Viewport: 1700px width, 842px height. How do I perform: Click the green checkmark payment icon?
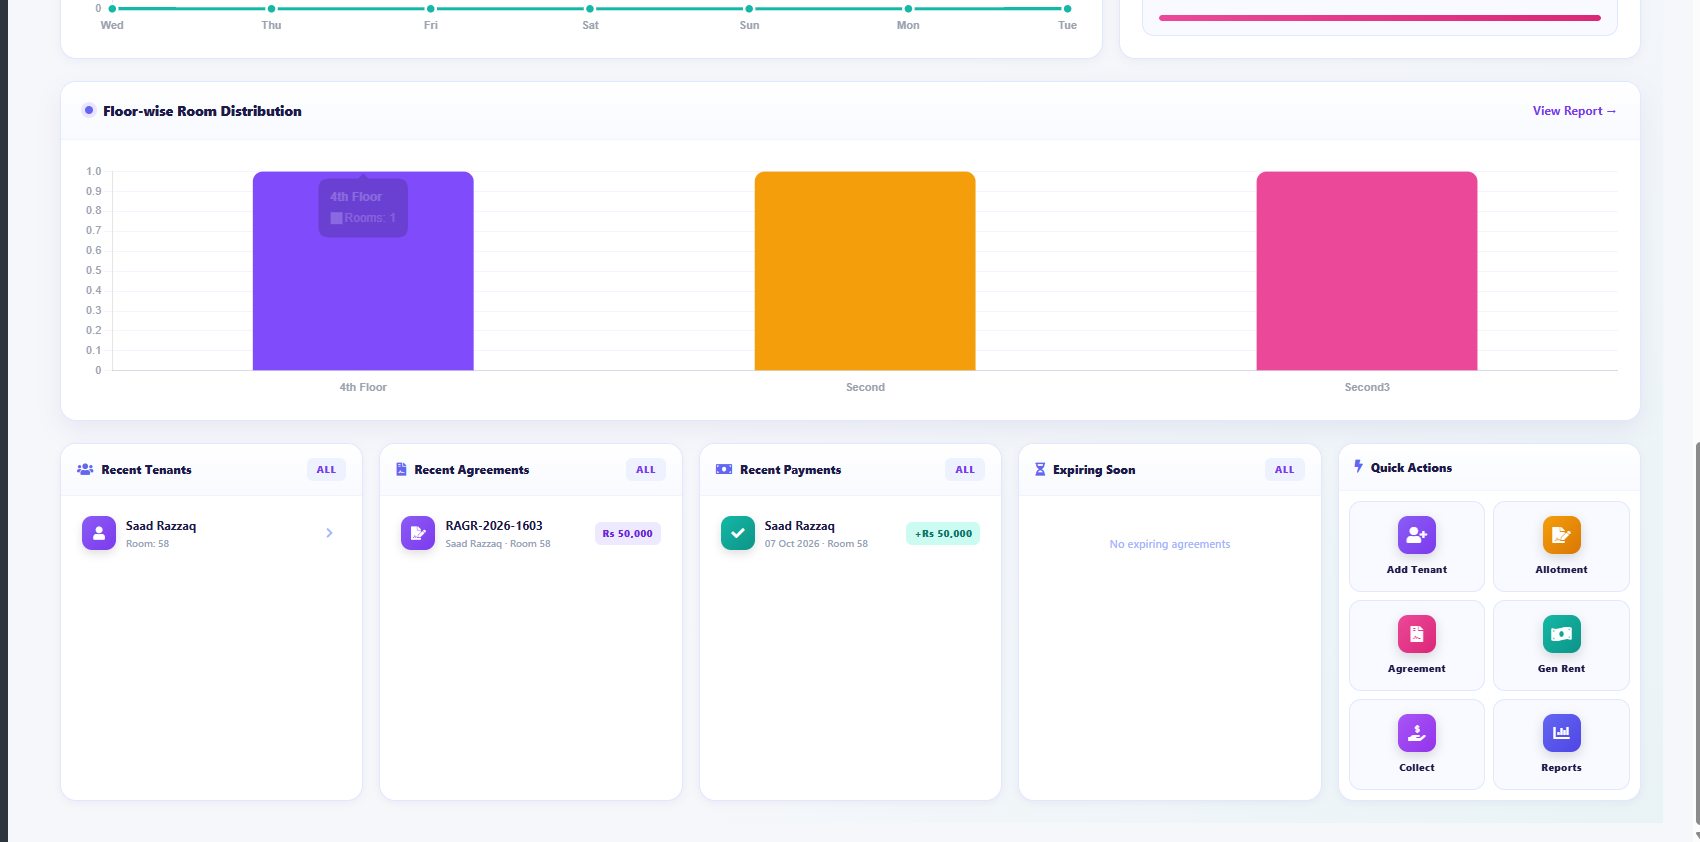tap(738, 533)
